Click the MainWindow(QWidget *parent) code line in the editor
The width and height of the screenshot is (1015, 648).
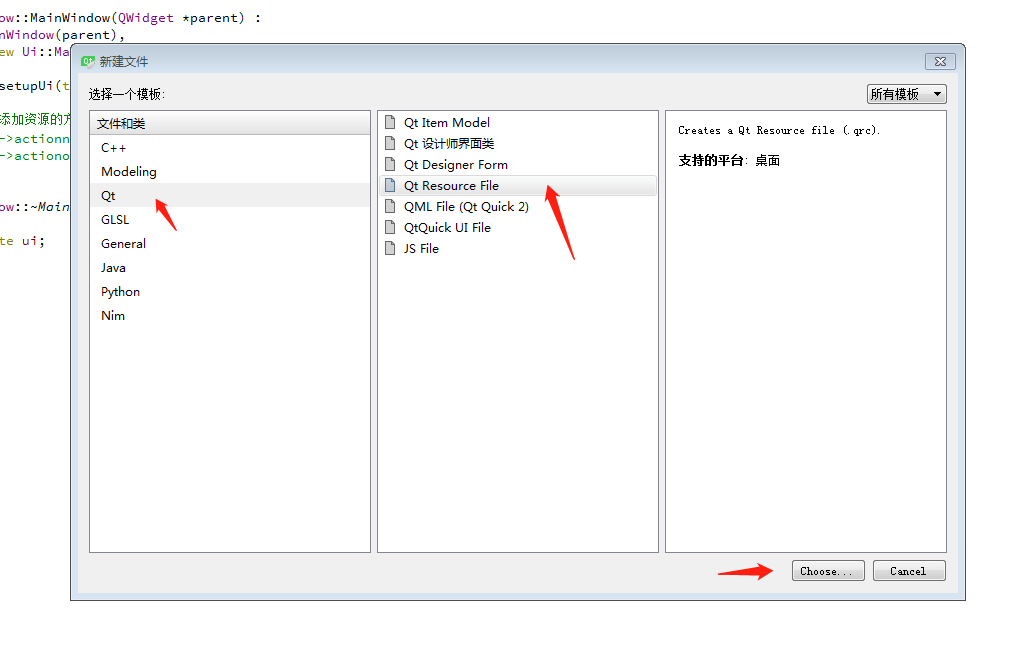click(x=129, y=18)
